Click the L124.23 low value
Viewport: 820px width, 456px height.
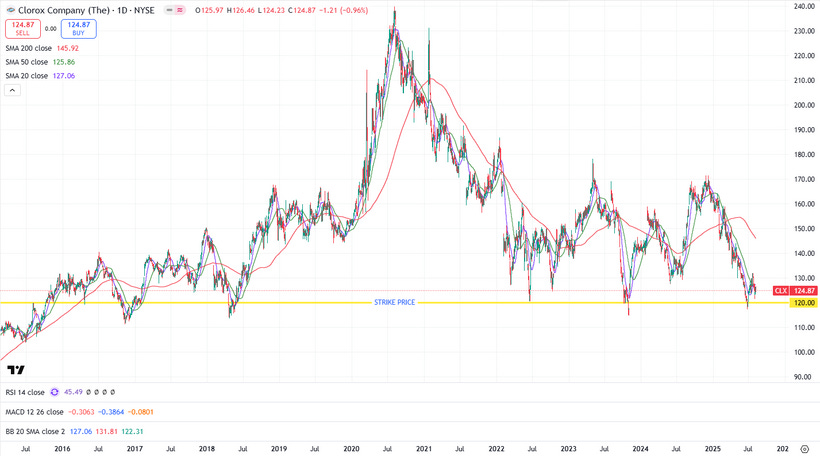pos(271,10)
